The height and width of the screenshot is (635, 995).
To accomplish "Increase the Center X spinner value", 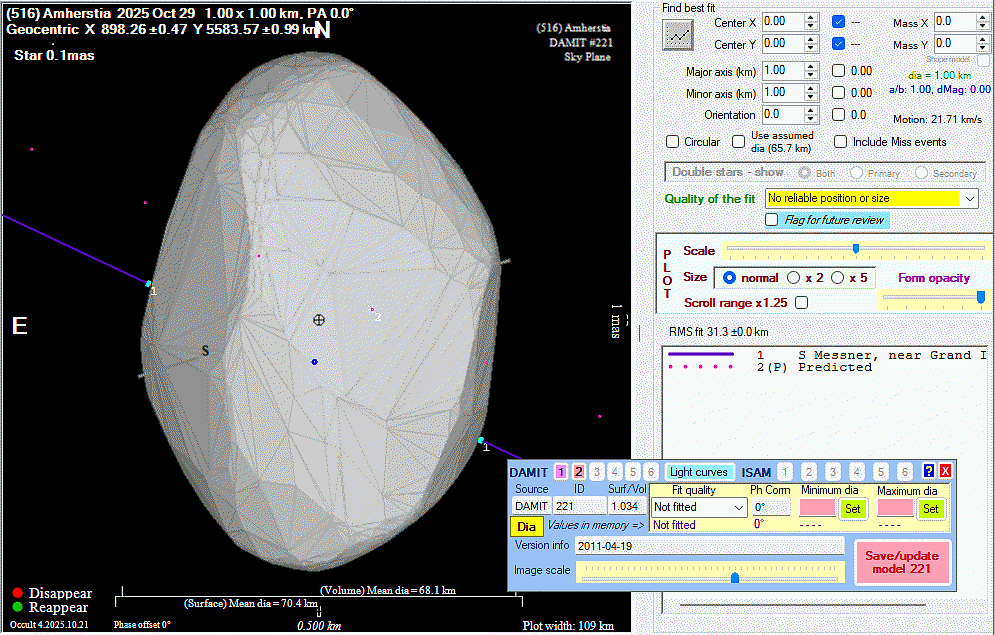I will [811, 16].
